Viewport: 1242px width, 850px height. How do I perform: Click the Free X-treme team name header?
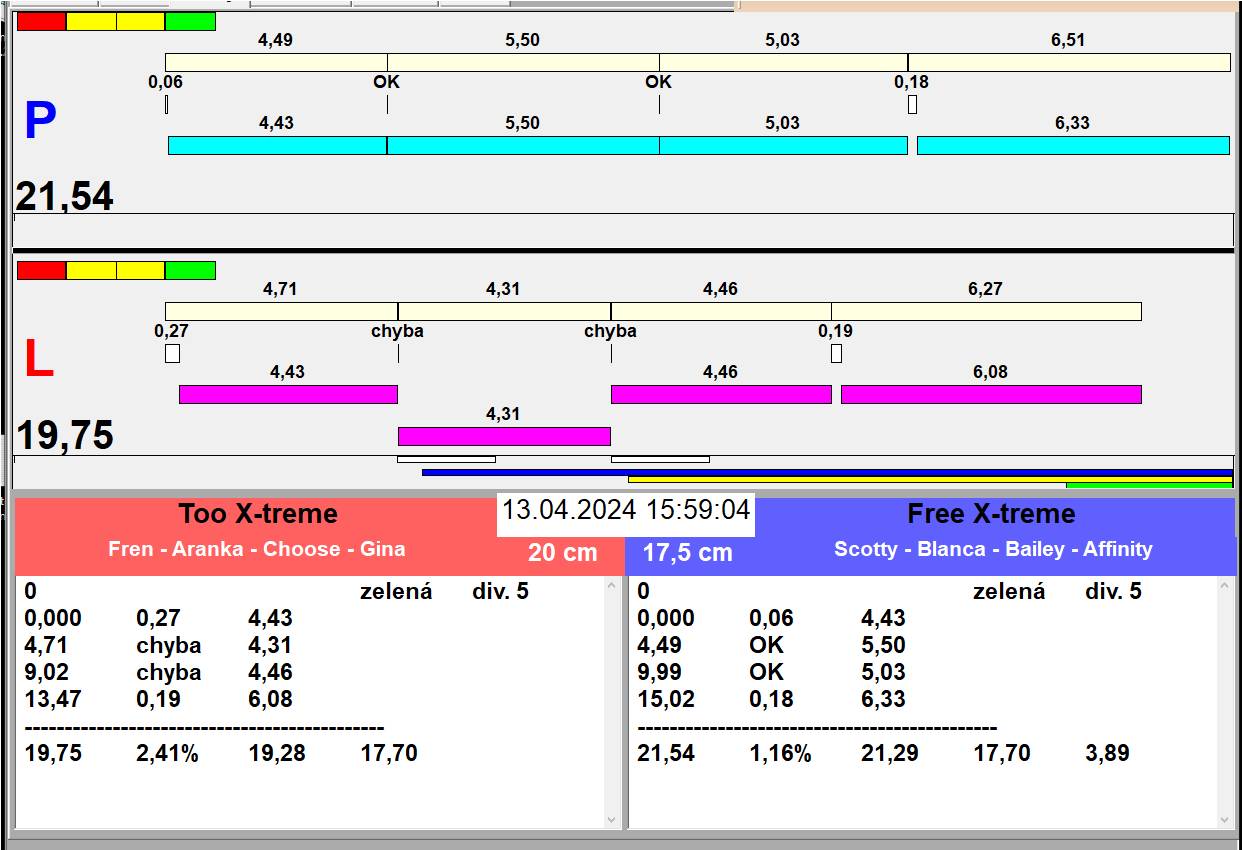pyautogui.click(x=991, y=514)
